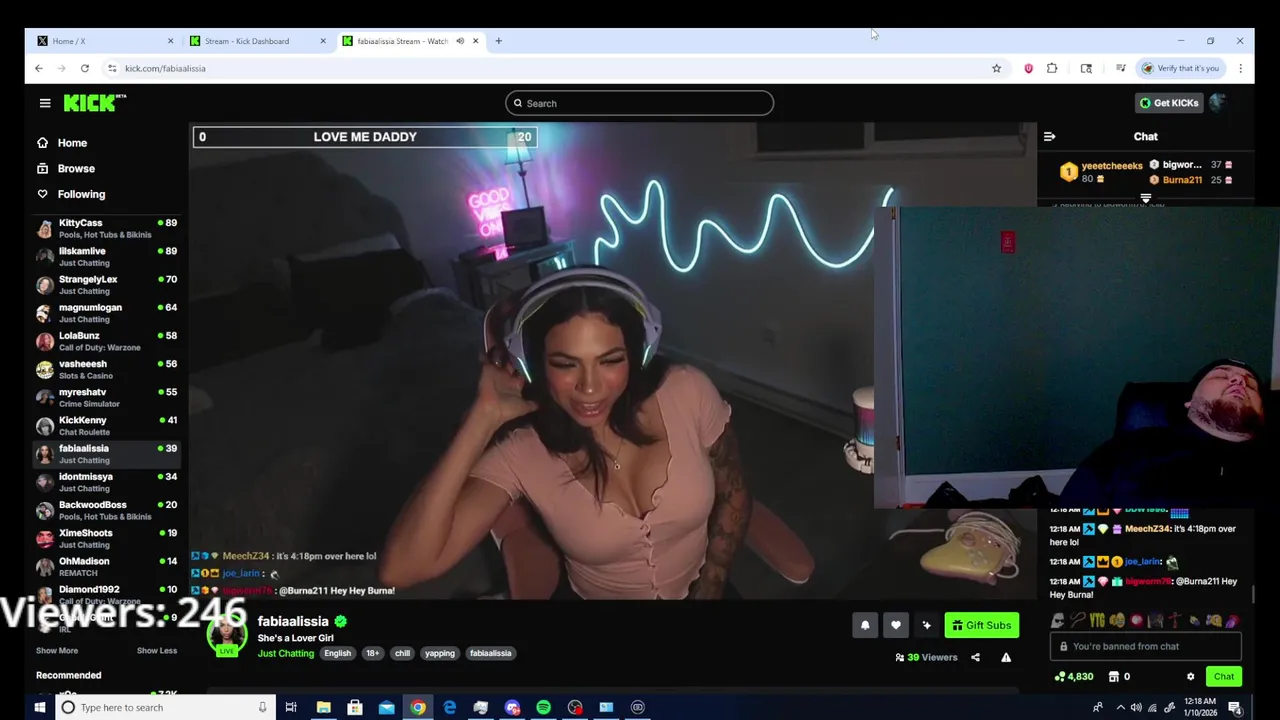Image resolution: width=1280 pixels, height=720 pixels.
Task: Open idontmissya channel in sidebar
Action: point(106,482)
